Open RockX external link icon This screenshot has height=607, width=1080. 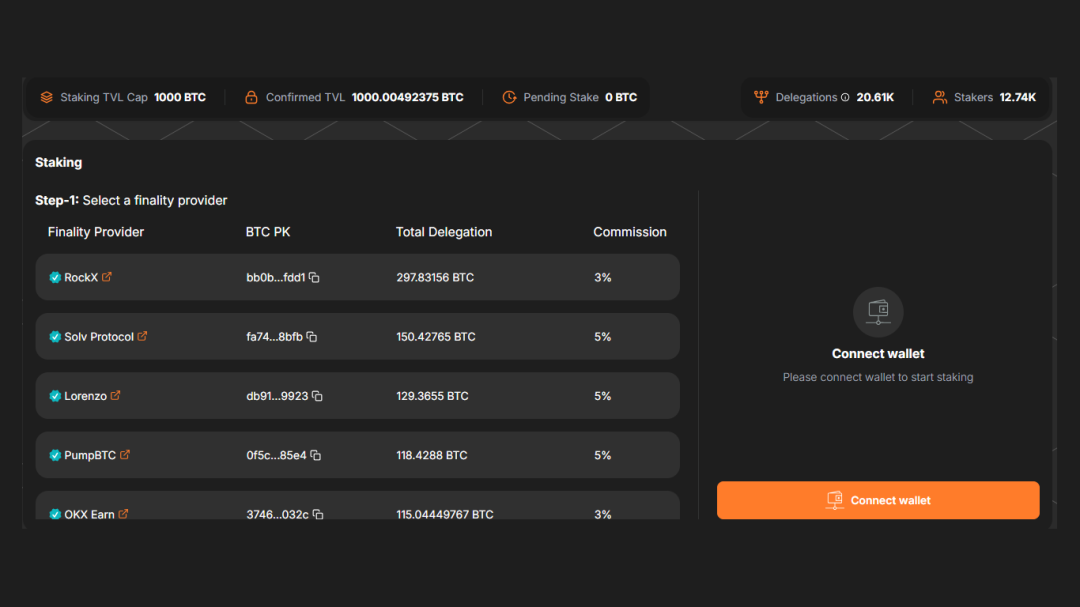pos(107,277)
